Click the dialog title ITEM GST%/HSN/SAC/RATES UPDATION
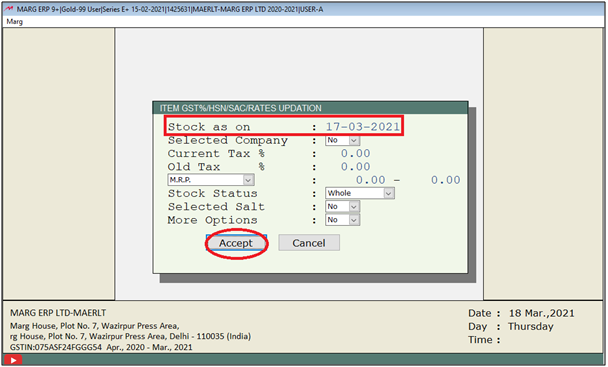608x367 pixels. [241, 108]
